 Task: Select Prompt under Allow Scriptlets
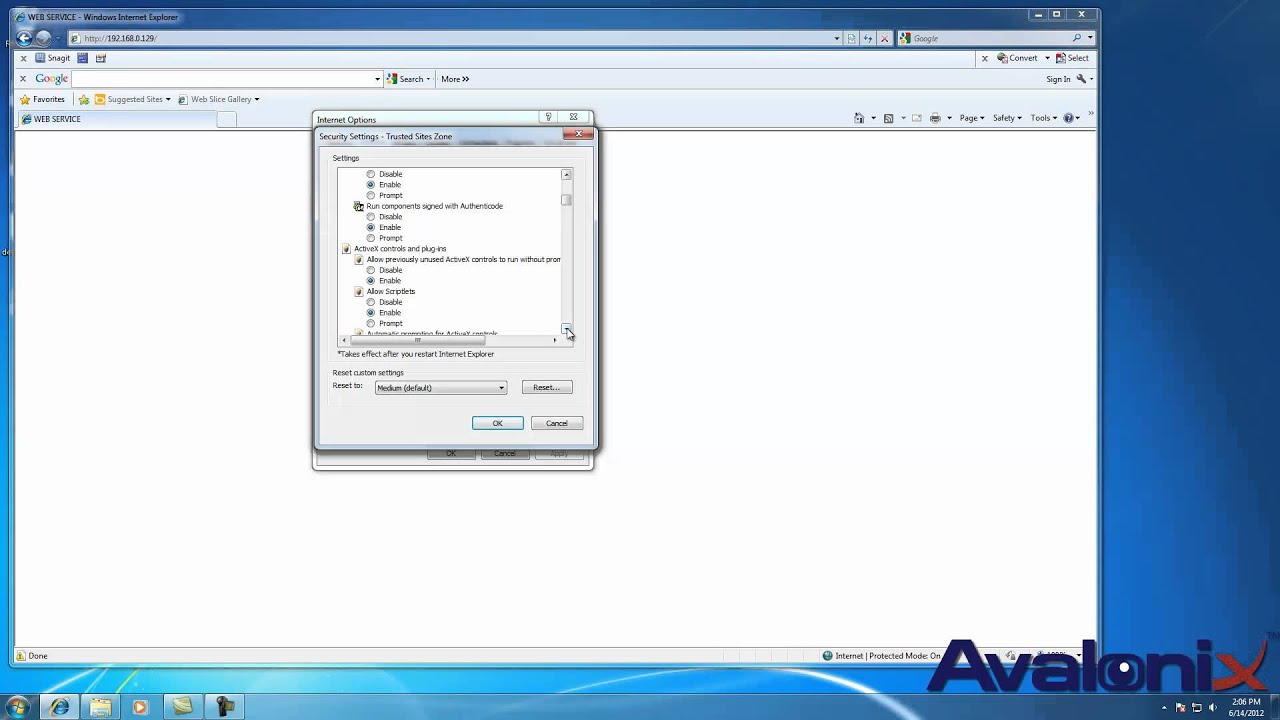[x=371, y=324]
